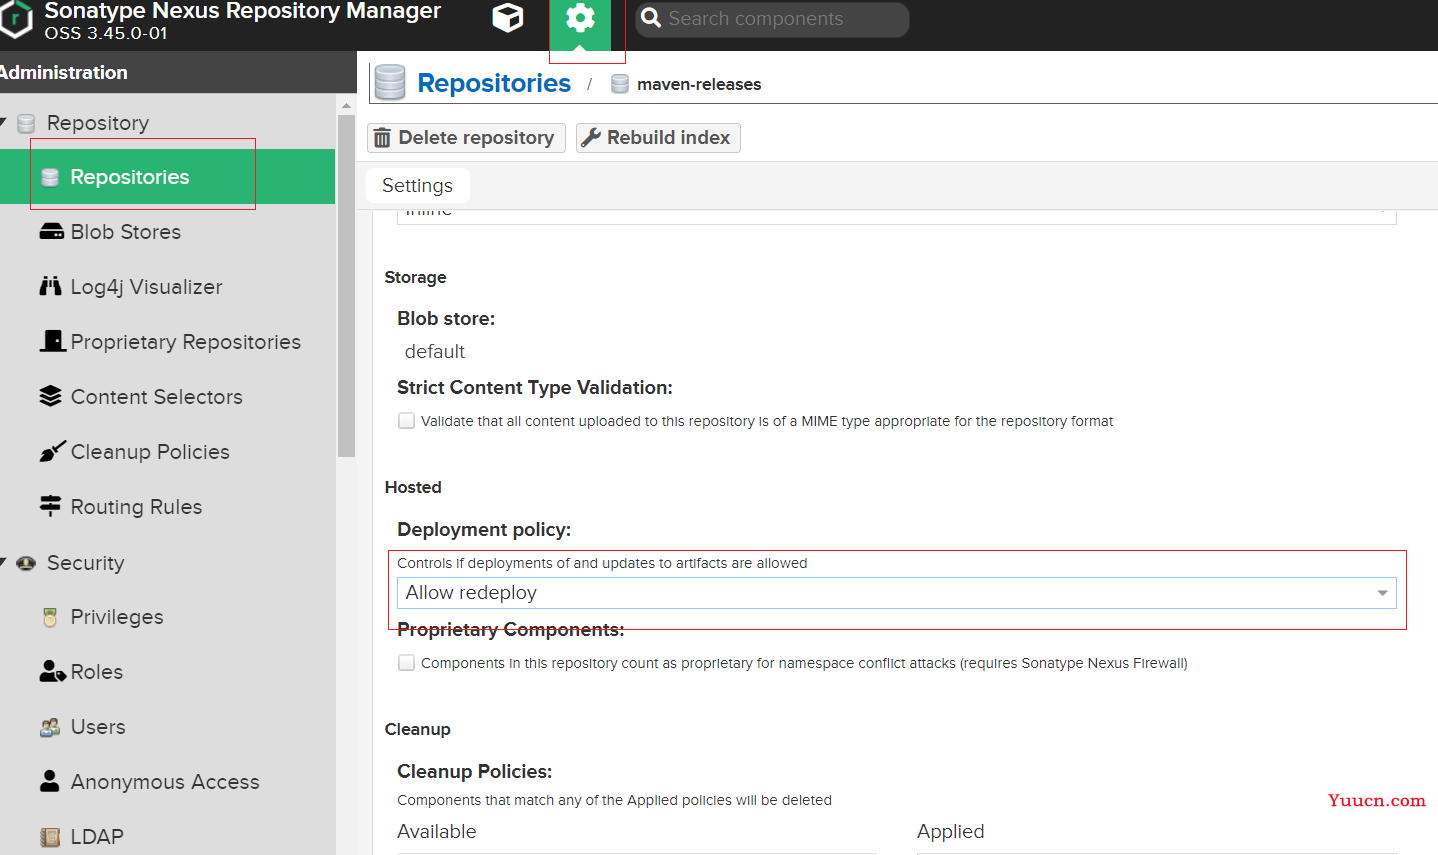Open Proprietary Repositories in sidebar

185,342
